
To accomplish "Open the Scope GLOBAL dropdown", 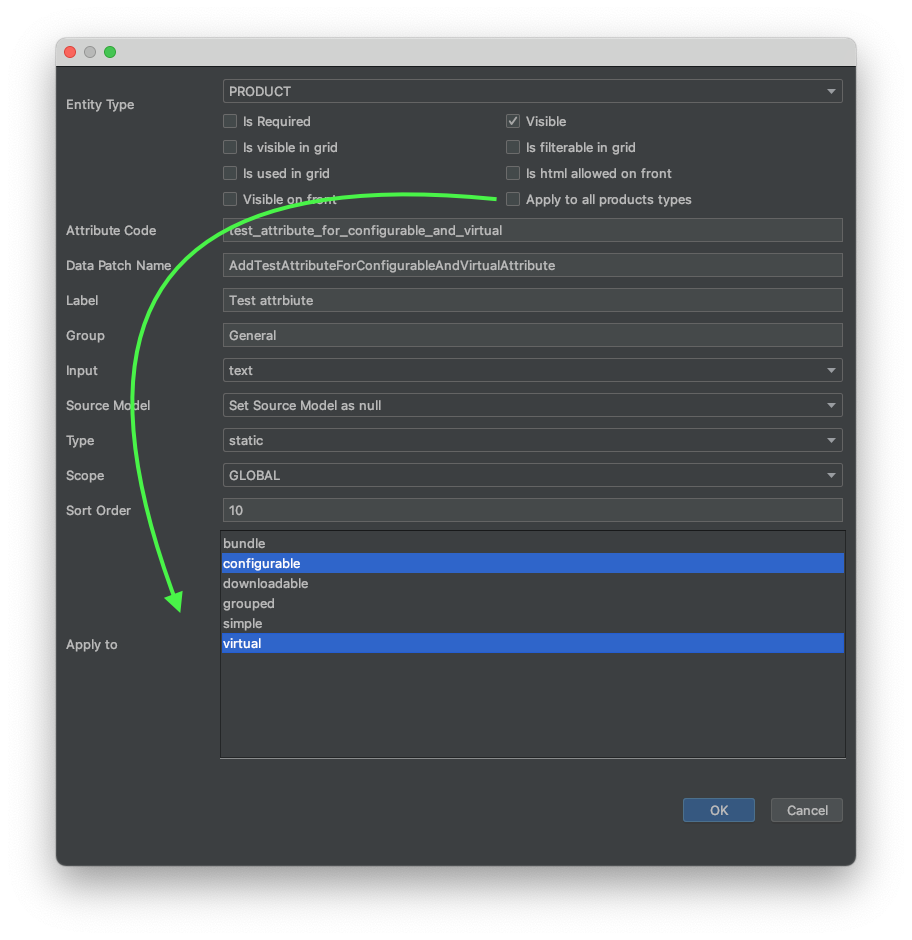I will [x=532, y=475].
